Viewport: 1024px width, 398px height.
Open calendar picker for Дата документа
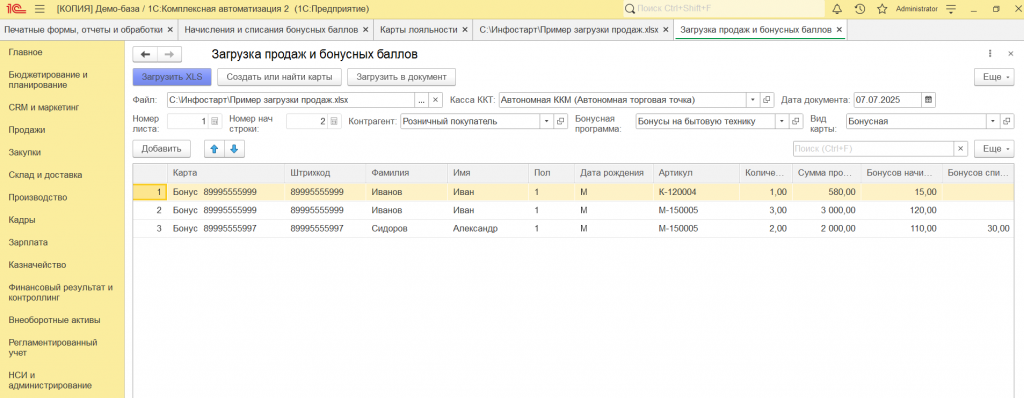(x=928, y=101)
